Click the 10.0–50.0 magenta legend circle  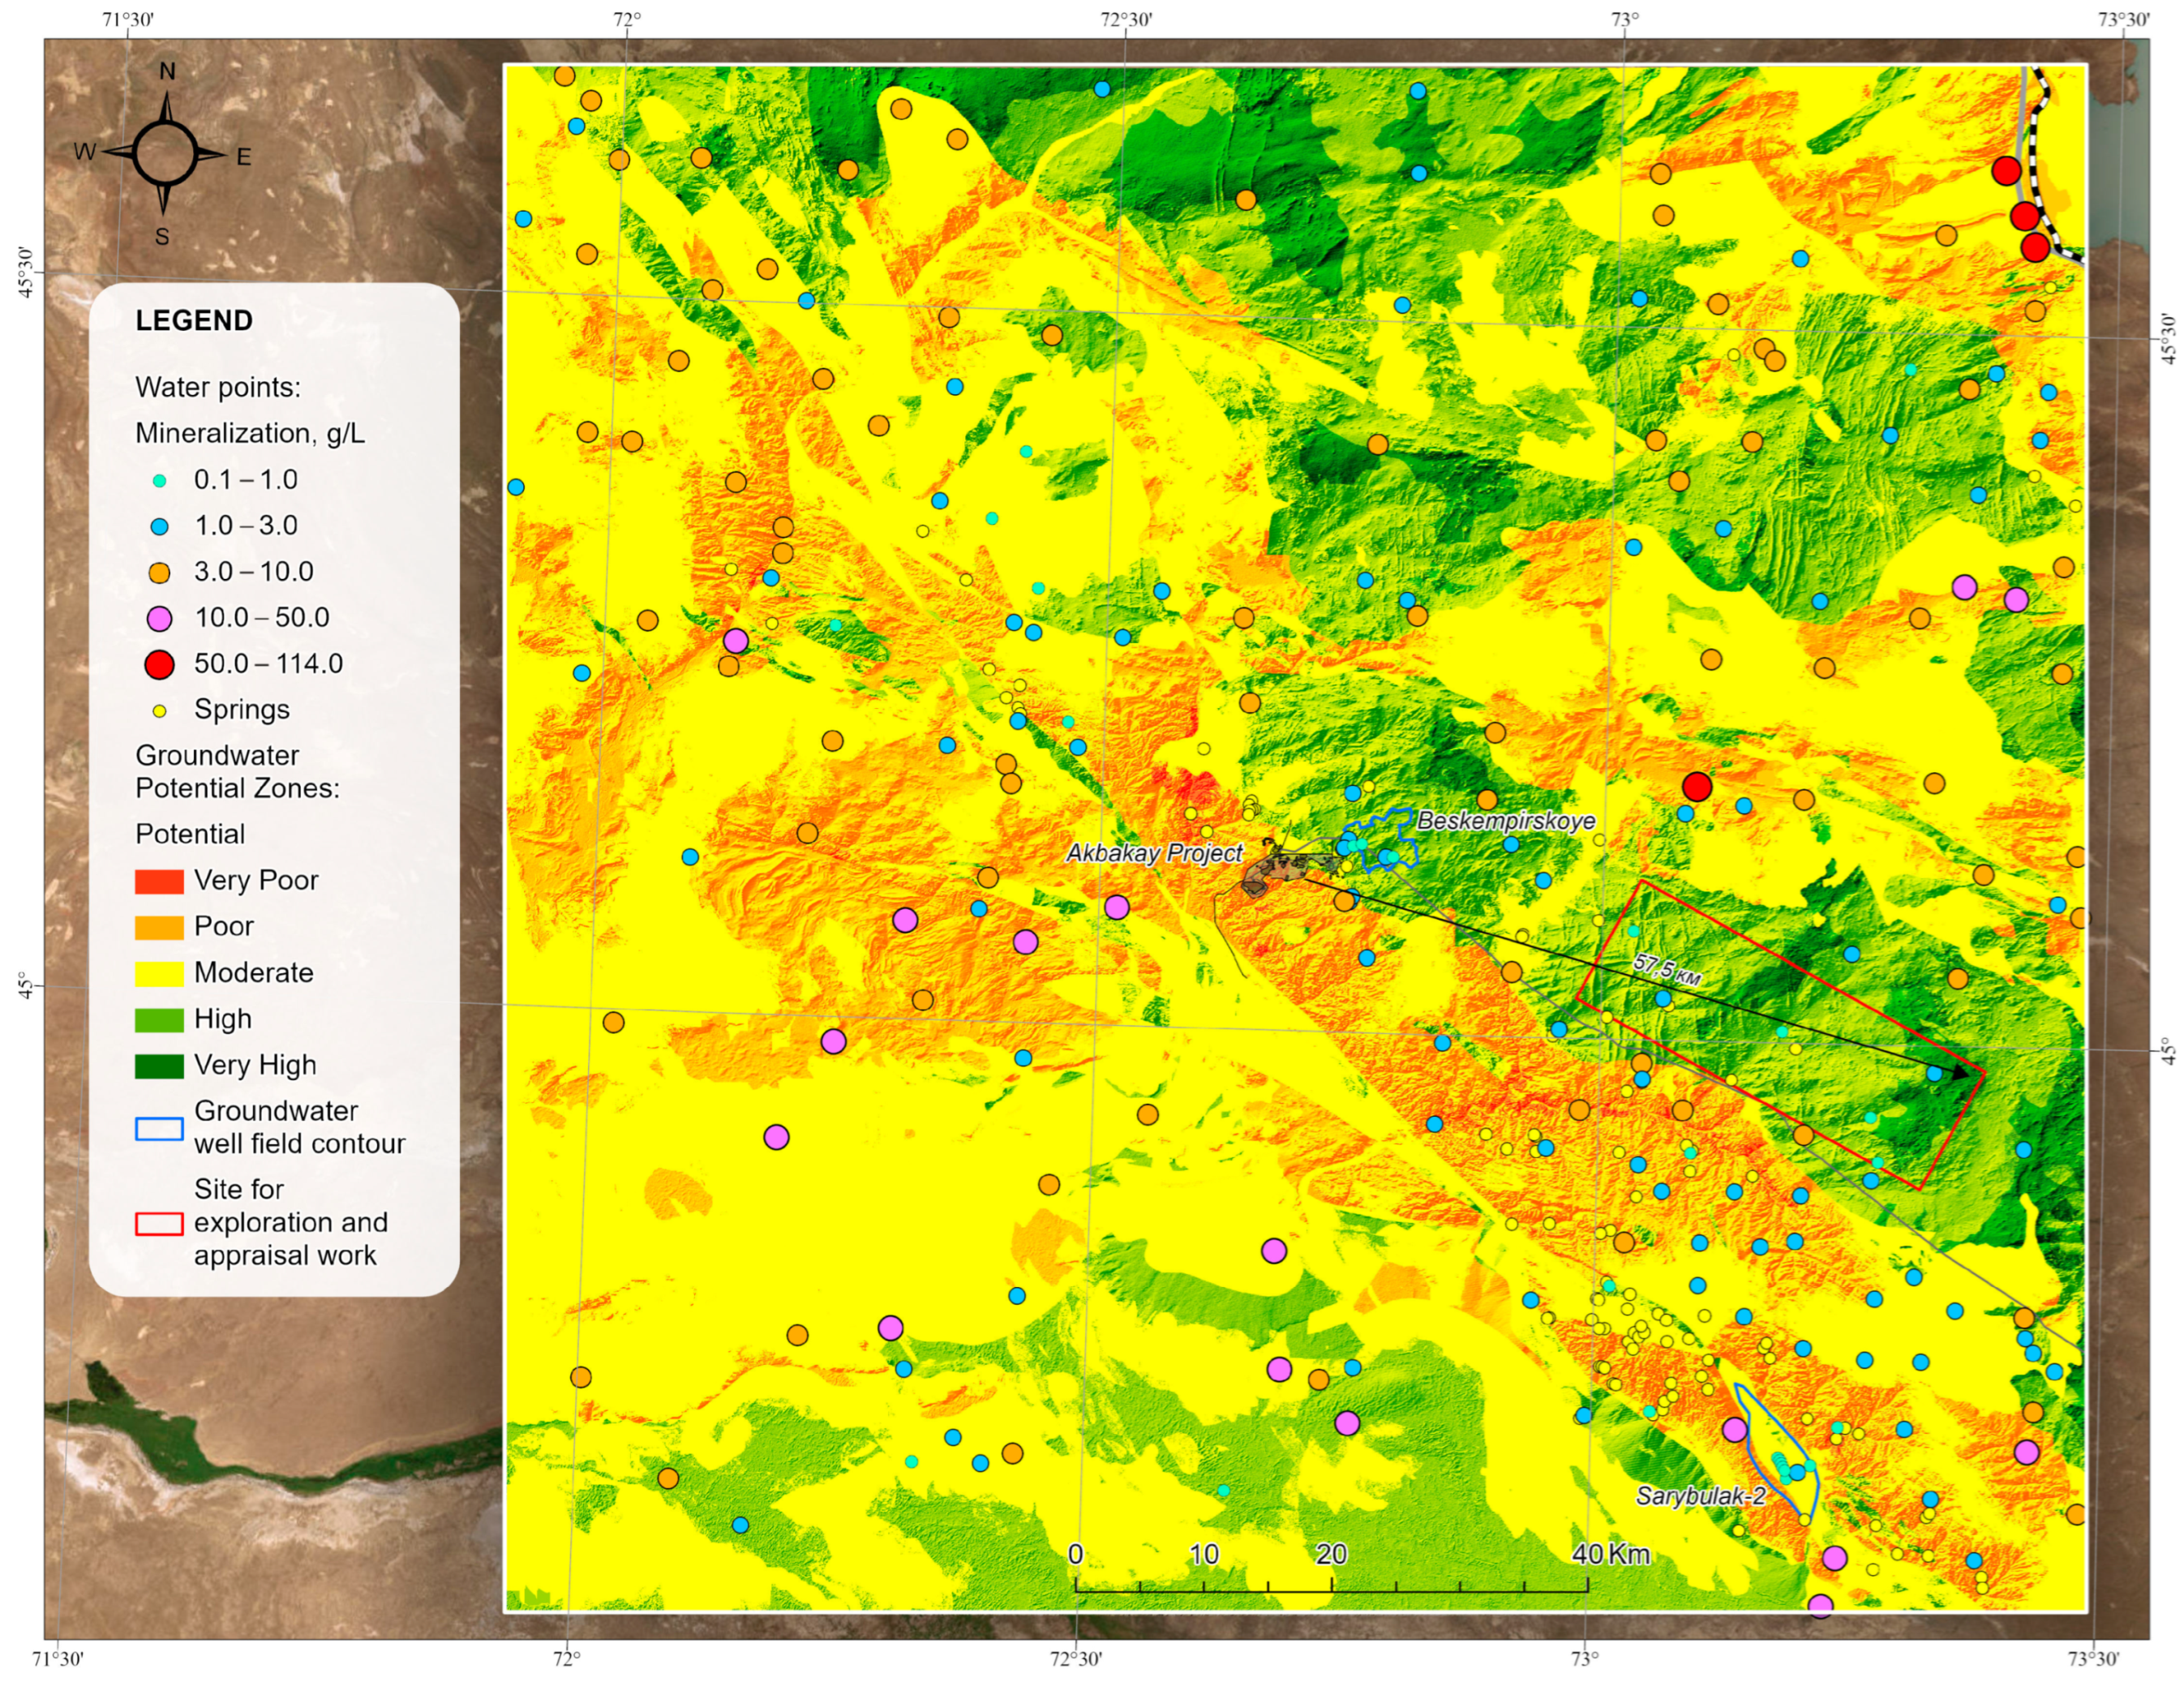pos(159,619)
